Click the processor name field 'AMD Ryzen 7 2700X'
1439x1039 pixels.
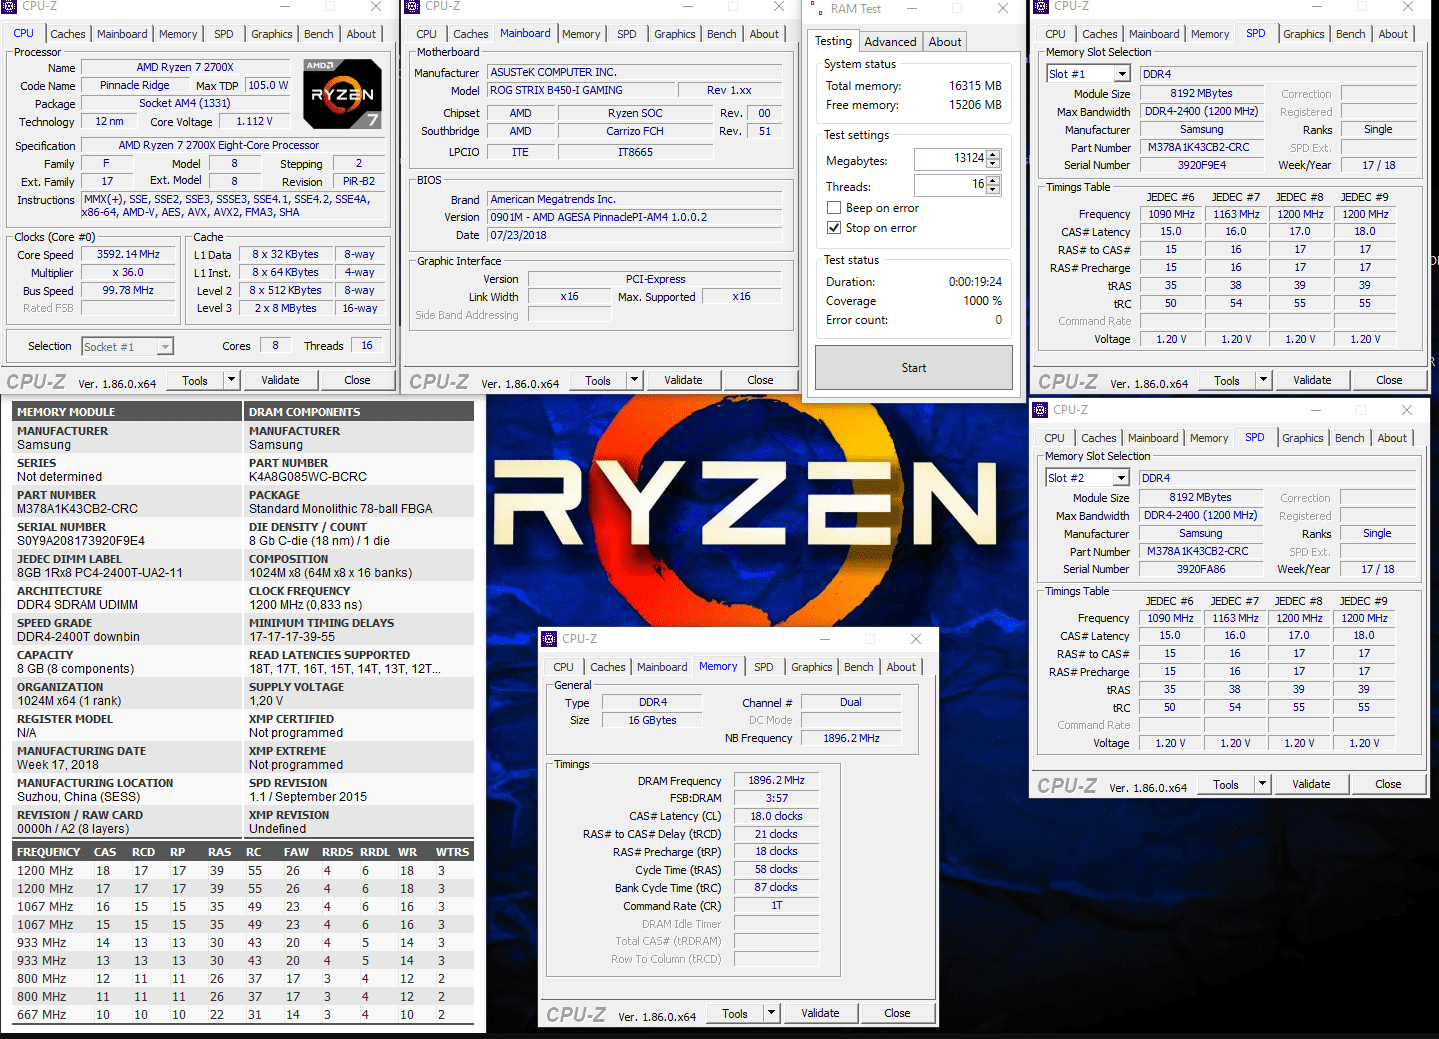[x=185, y=68]
